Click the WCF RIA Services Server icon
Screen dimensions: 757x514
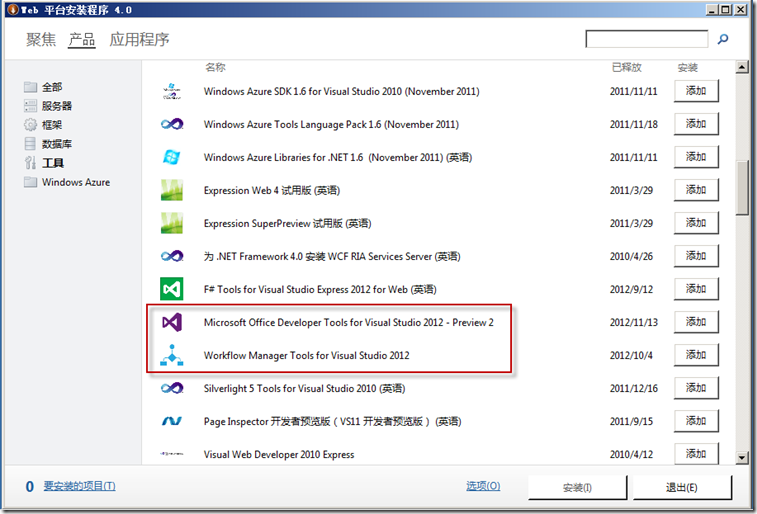click(x=172, y=256)
